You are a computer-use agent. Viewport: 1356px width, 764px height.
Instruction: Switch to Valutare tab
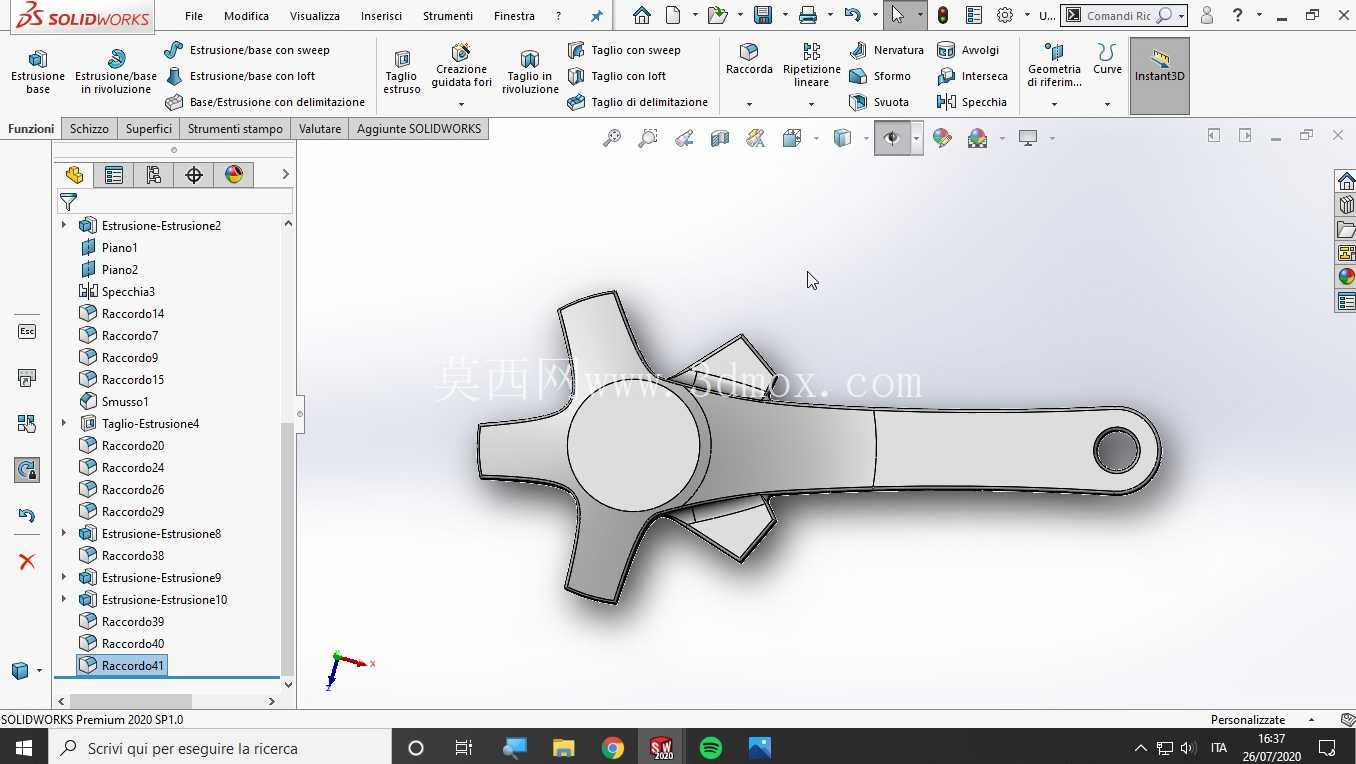pyautogui.click(x=320, y=128)
